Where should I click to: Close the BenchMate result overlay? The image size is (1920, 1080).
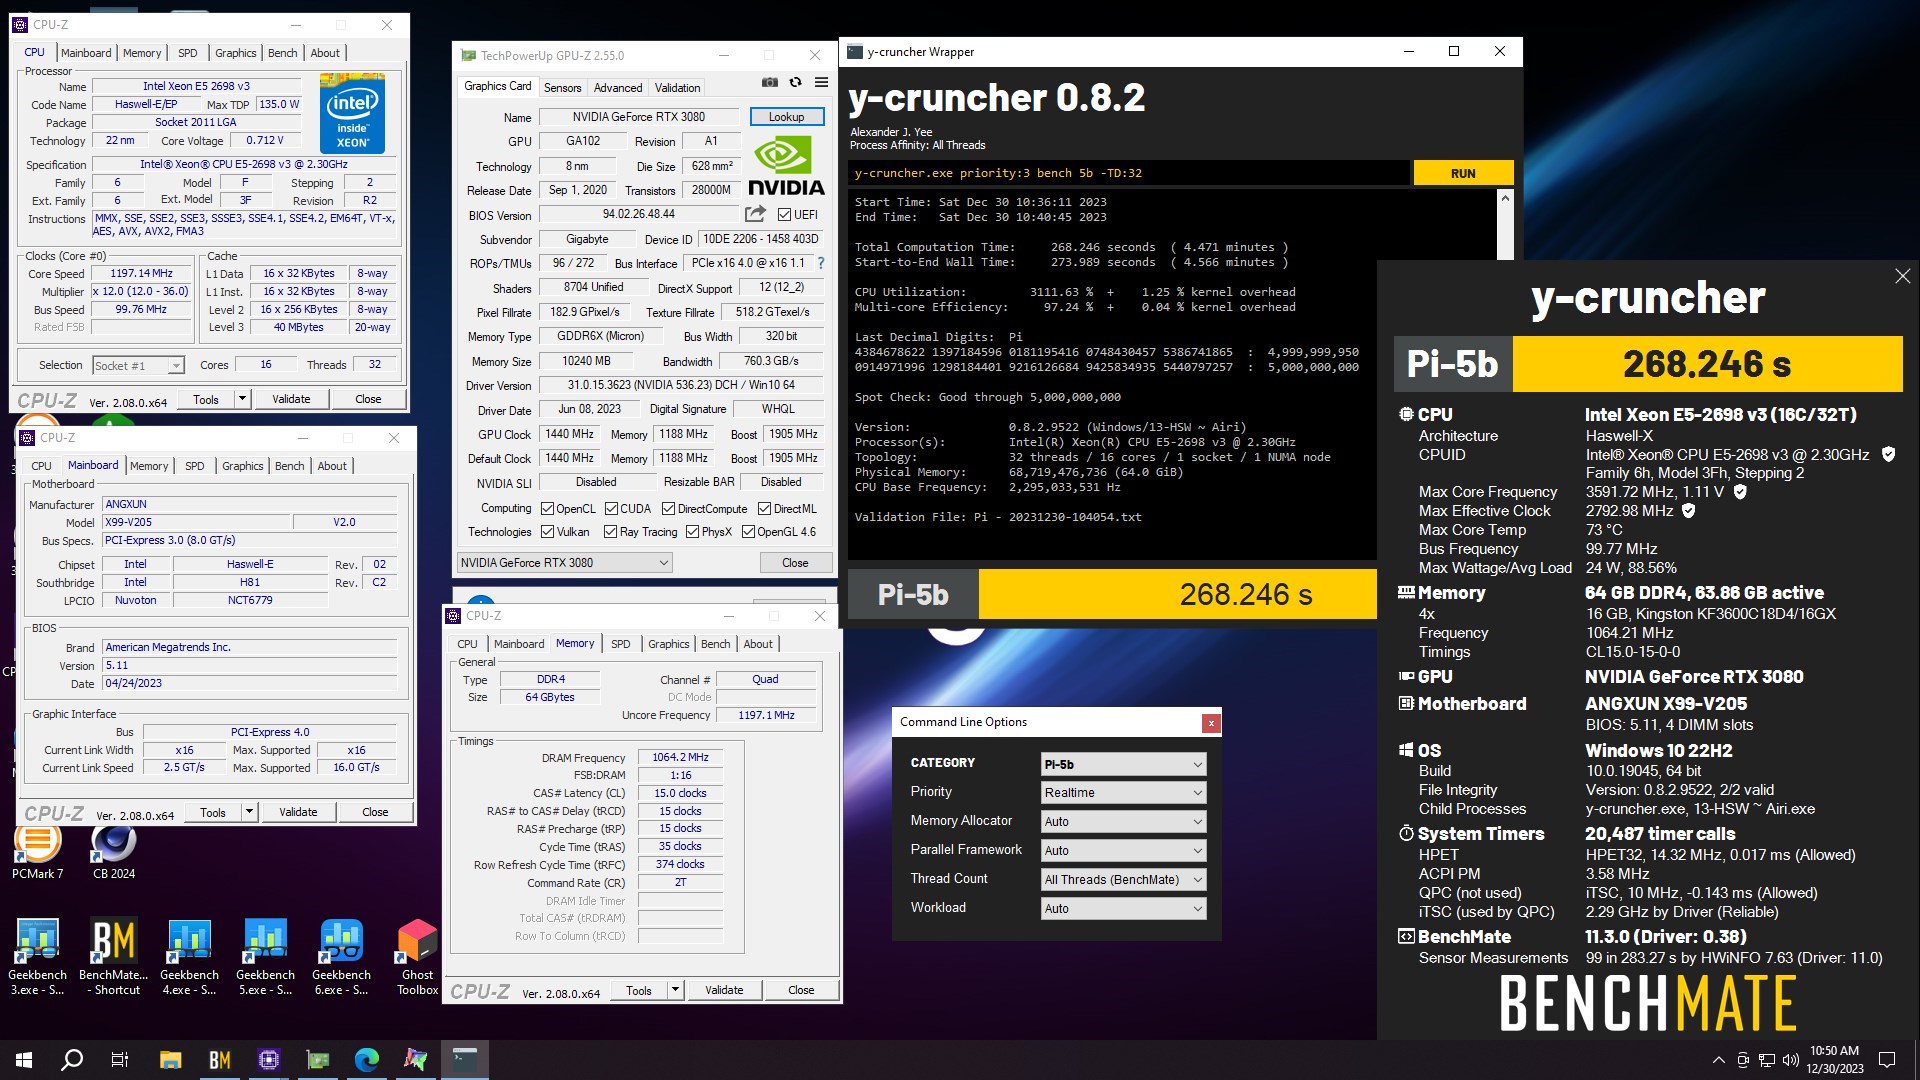pos(1902,276)
